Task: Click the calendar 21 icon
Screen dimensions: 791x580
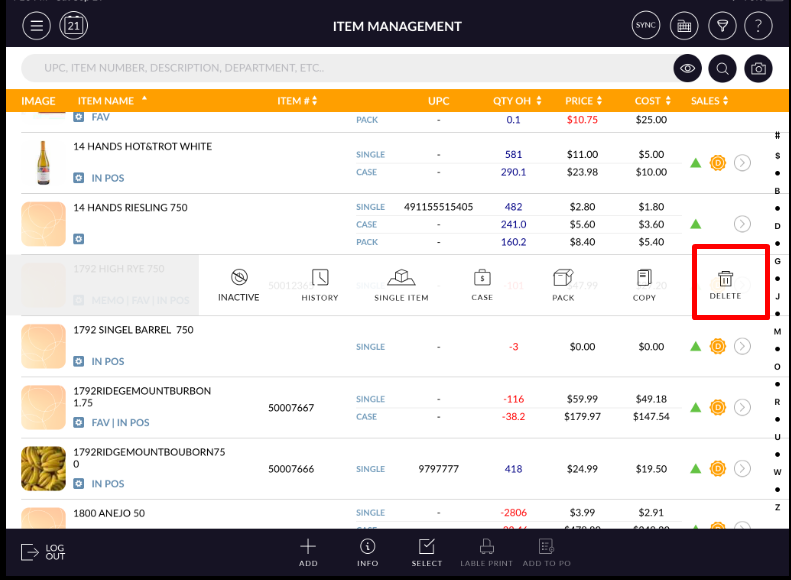Action: 75,26
